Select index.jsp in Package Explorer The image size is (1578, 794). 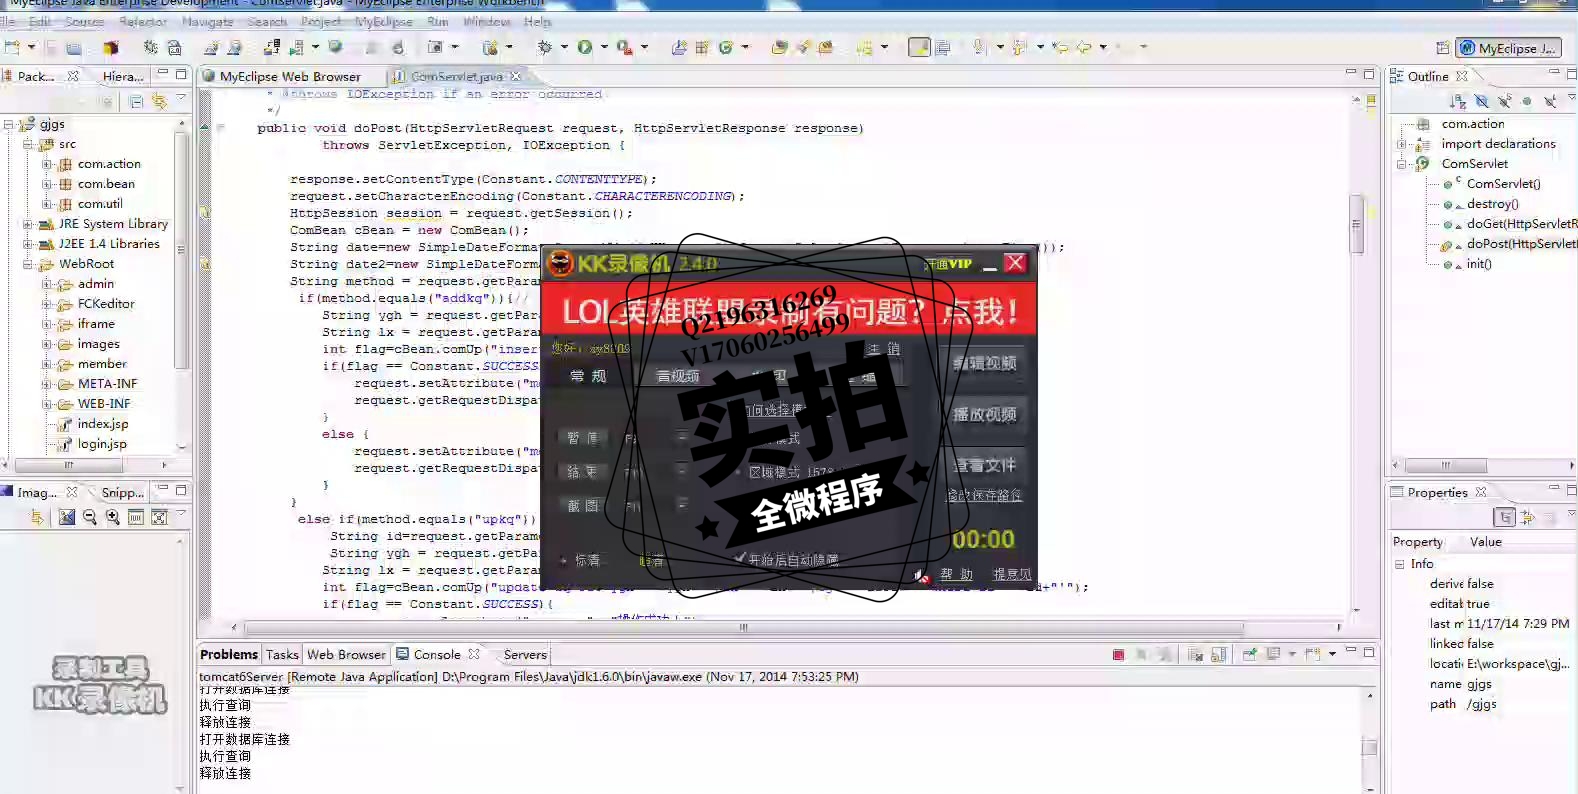(102, 424)
